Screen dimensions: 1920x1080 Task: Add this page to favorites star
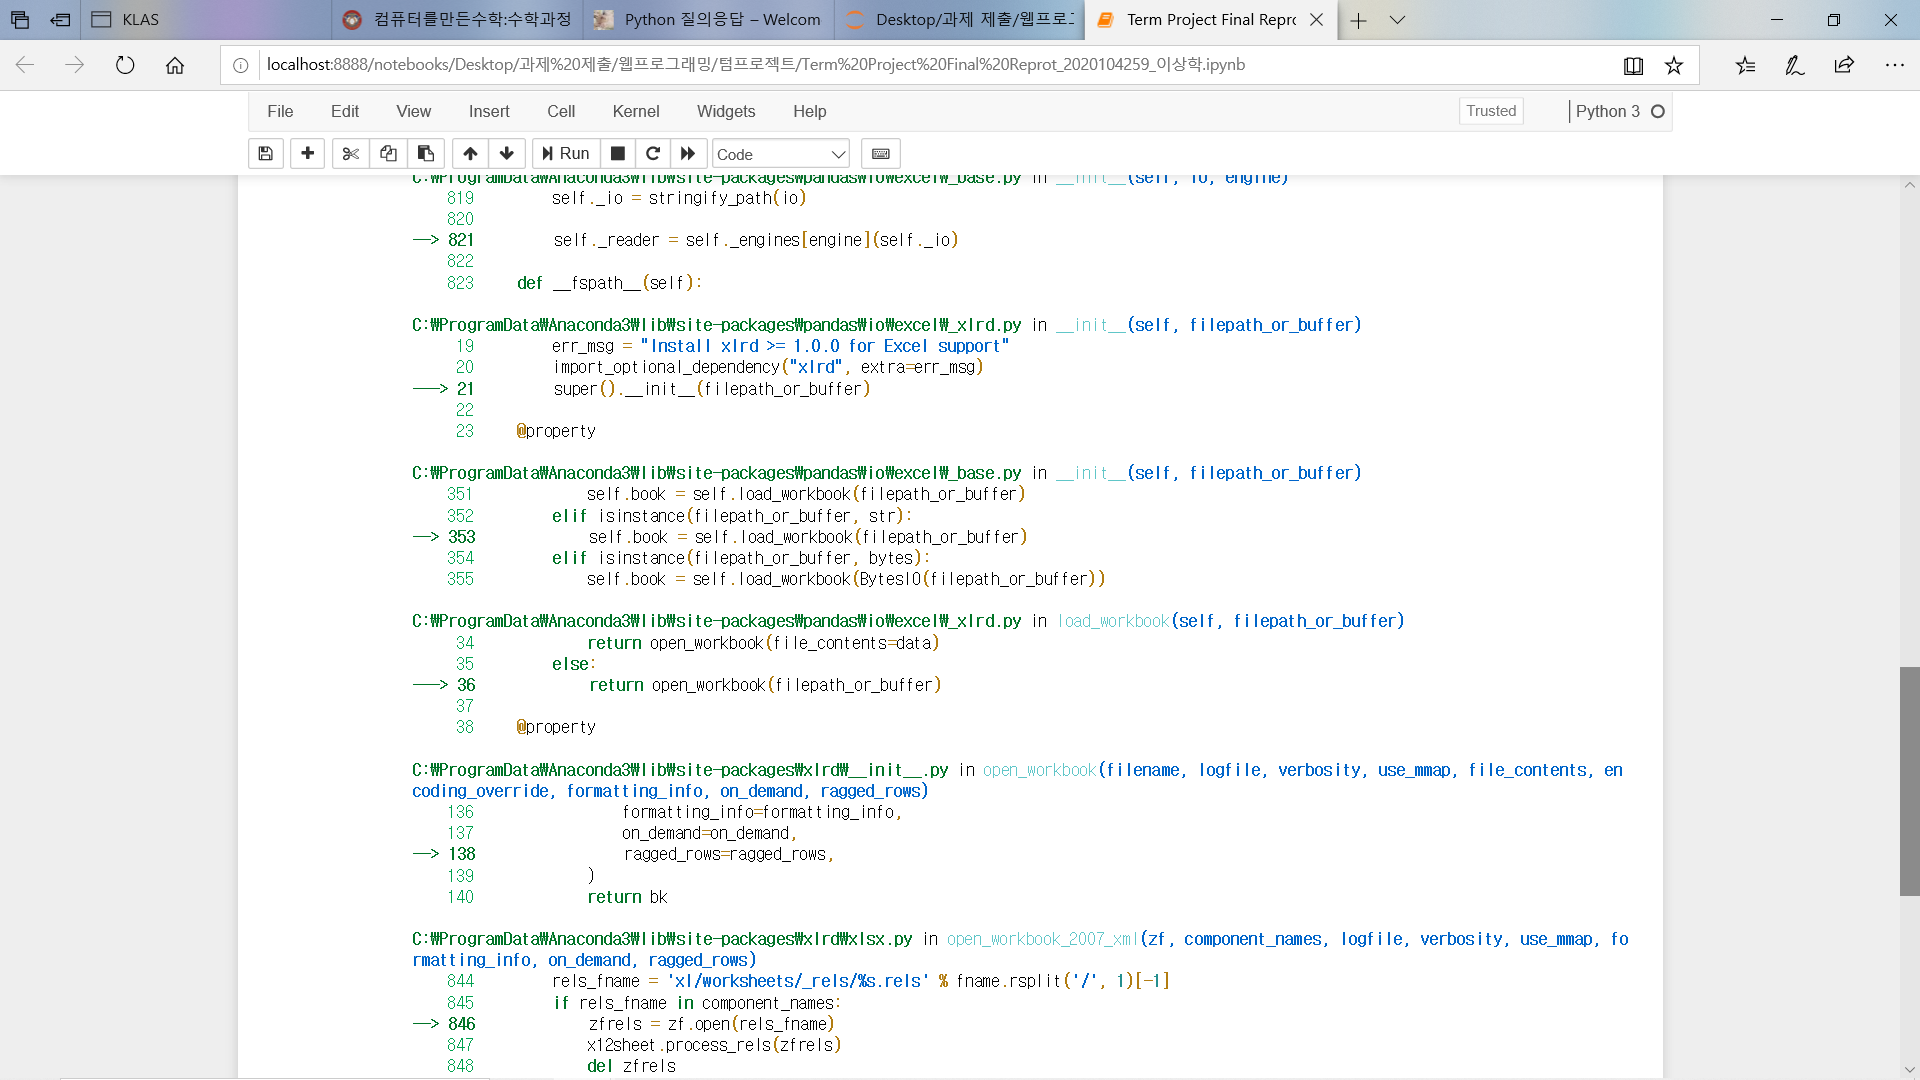point(1674,65)
